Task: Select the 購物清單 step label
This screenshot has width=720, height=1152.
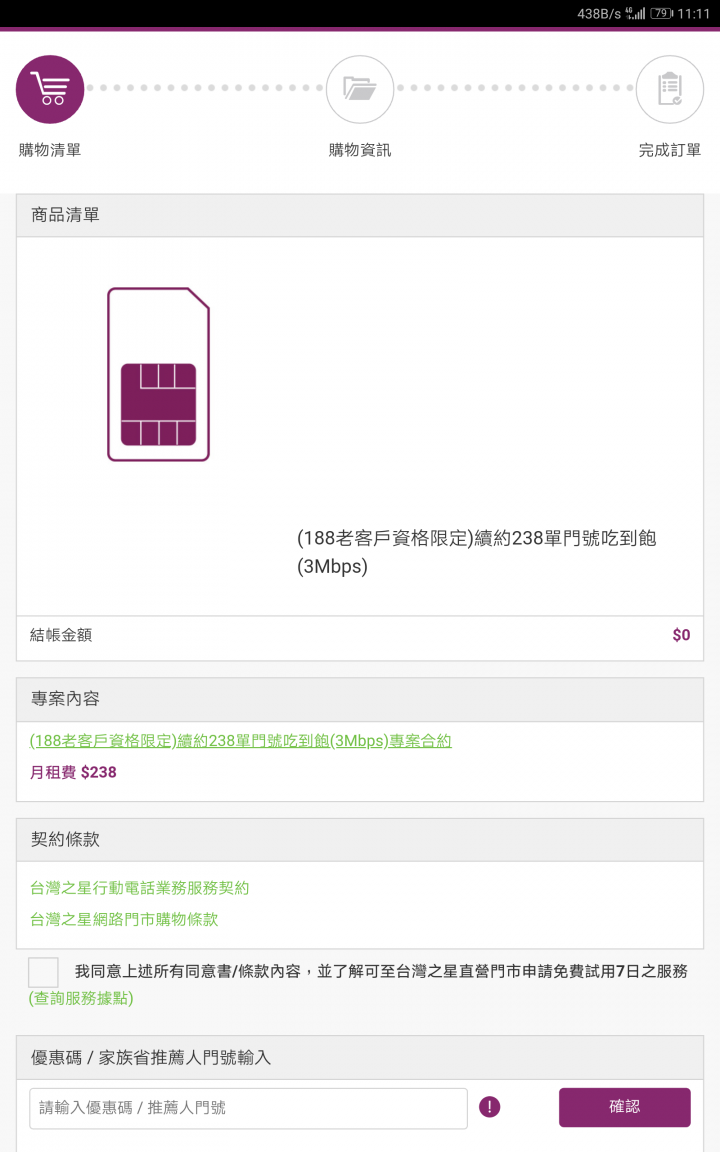Action: [50, 150]
